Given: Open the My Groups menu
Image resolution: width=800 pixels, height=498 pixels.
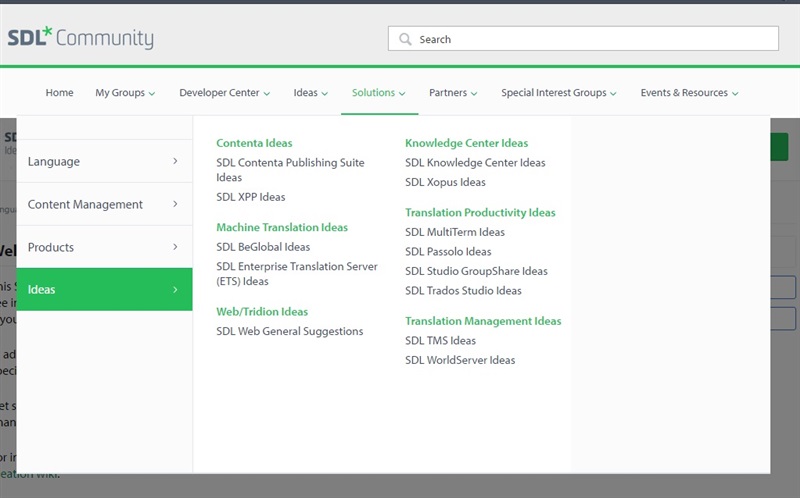Looking at the screenshot, I should 125,92.
